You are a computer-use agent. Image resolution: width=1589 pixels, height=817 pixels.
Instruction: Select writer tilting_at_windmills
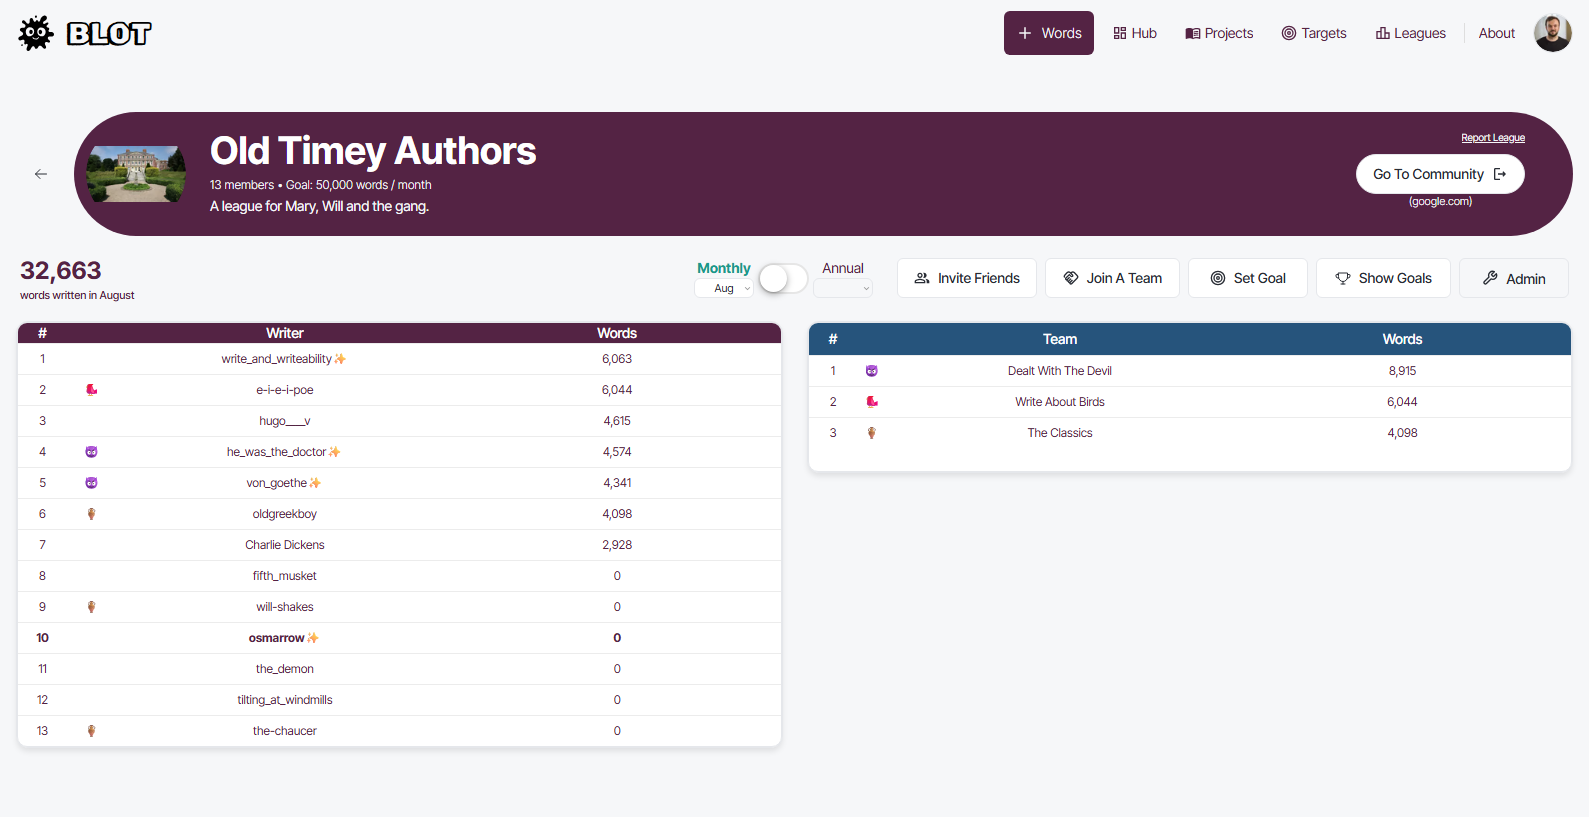pos(285,700)
